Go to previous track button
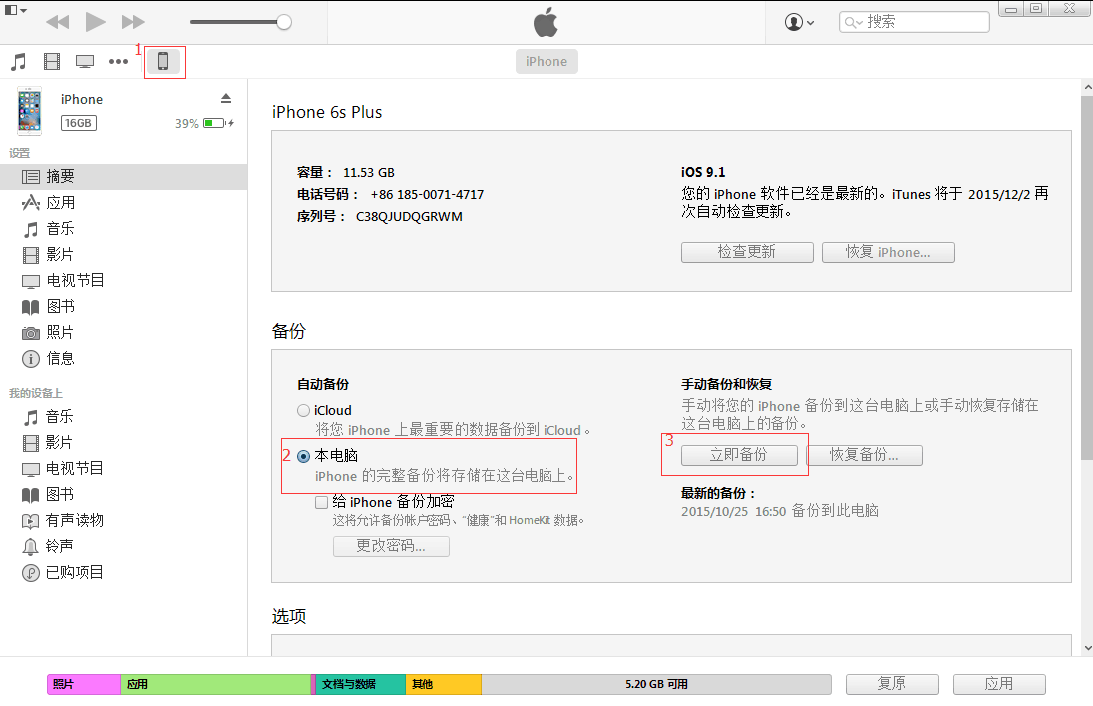Screen dimensions: 1093x706 coord(58,22)
